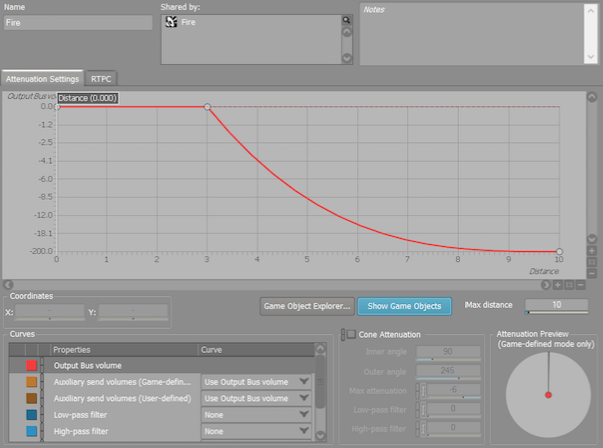Click the red dot in Attenuation Preview
Viewport: 603px width, 448px height.
coord(548,395)
